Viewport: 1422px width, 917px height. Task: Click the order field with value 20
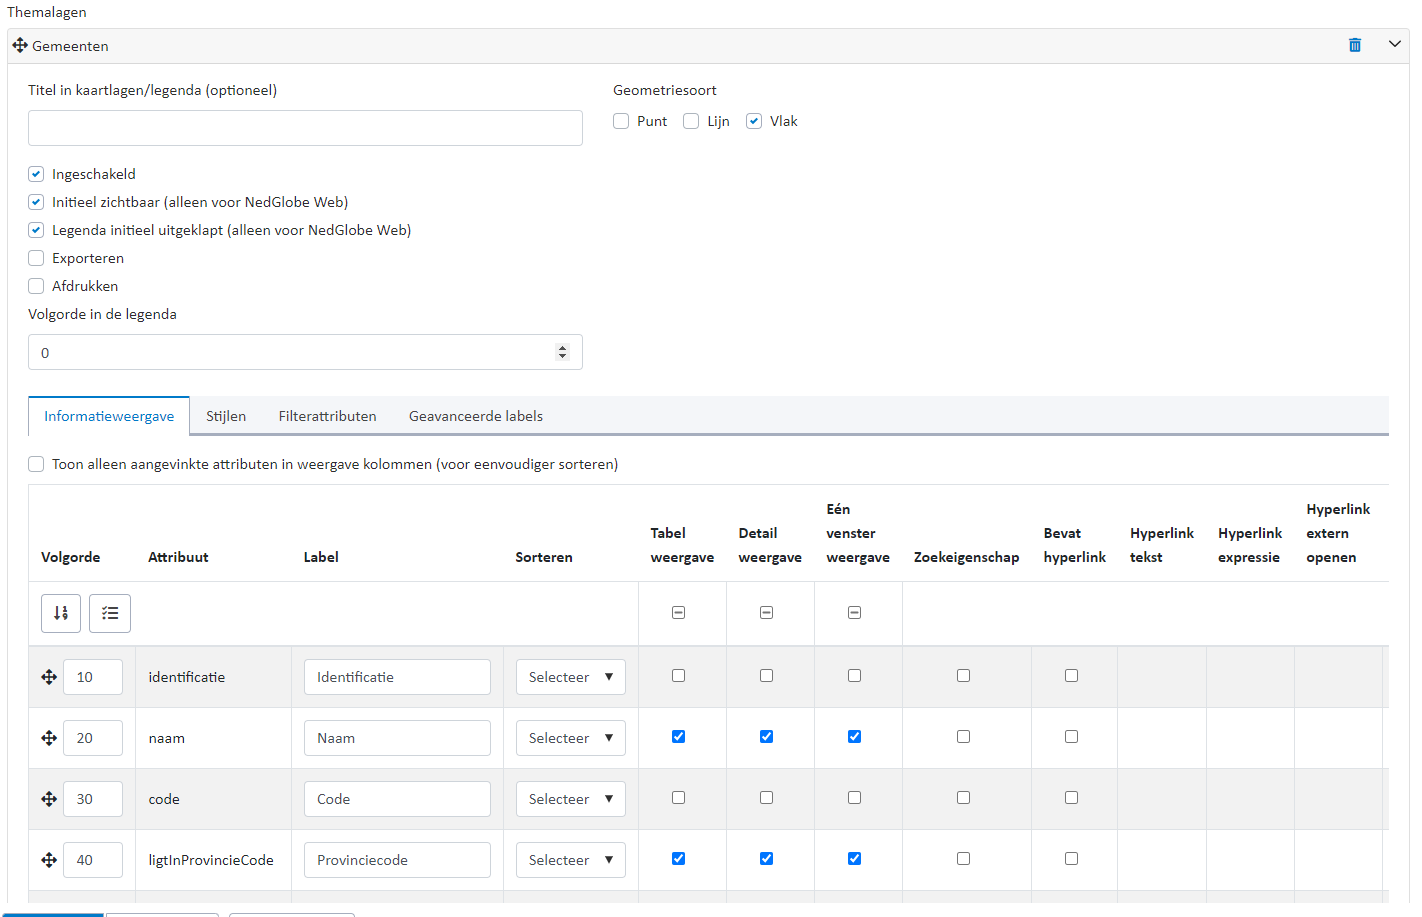pos(93,738)
